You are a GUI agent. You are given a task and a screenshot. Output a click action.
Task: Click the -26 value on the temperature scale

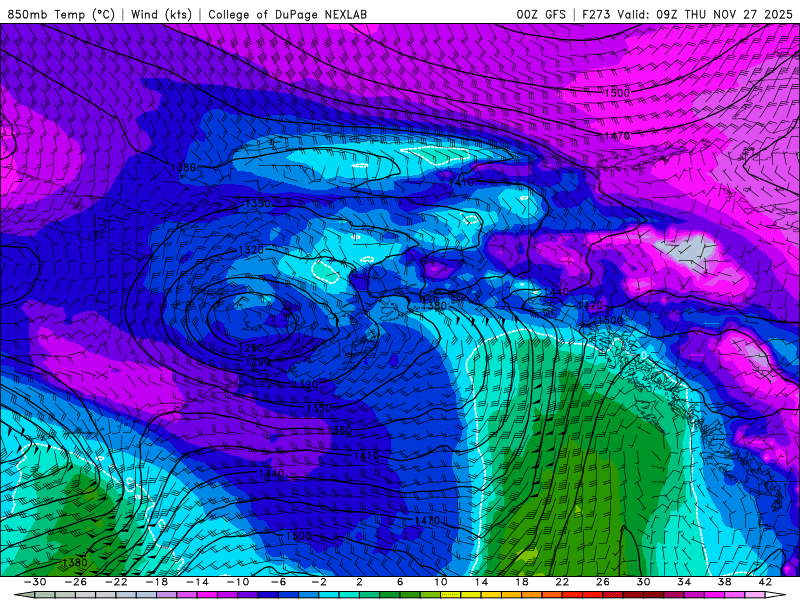(76, 582)
